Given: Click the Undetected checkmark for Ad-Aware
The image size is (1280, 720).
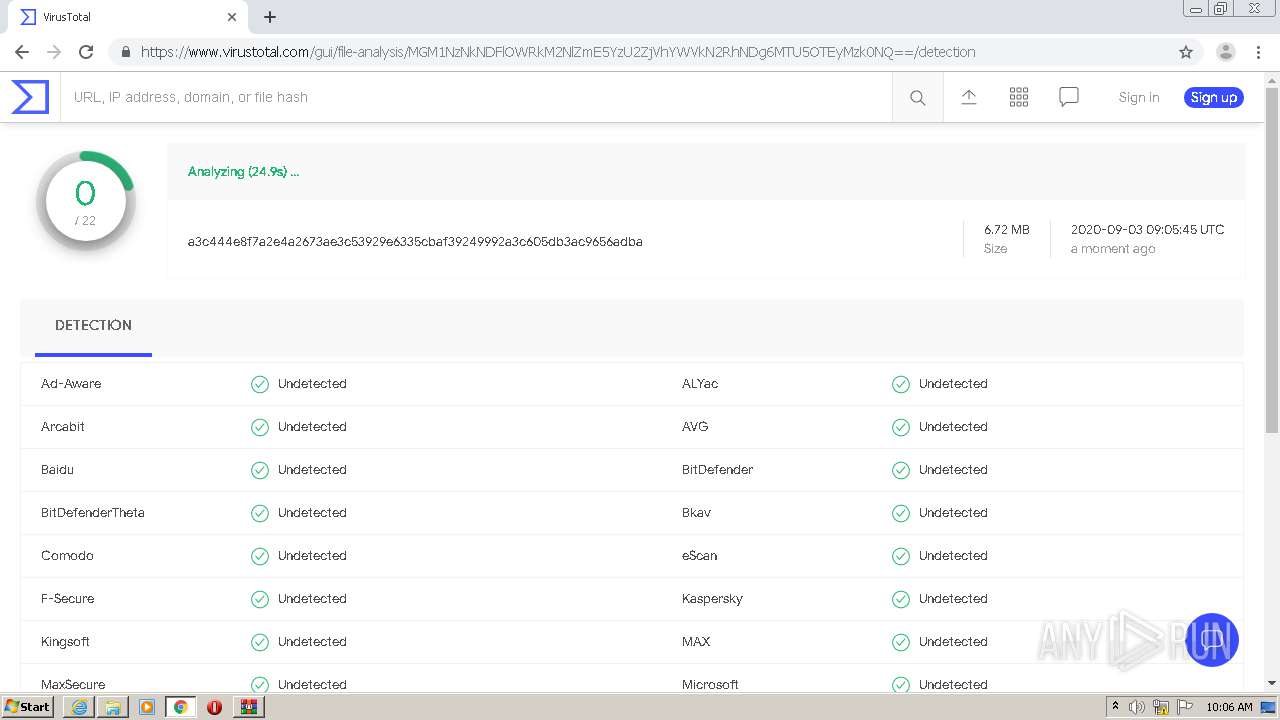Looking at the screenshot, I should (260, 384).
